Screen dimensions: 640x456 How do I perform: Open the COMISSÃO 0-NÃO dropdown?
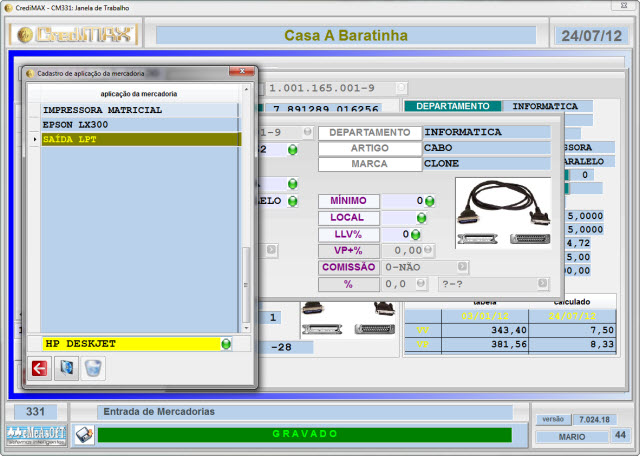click(x=463, y=267)
